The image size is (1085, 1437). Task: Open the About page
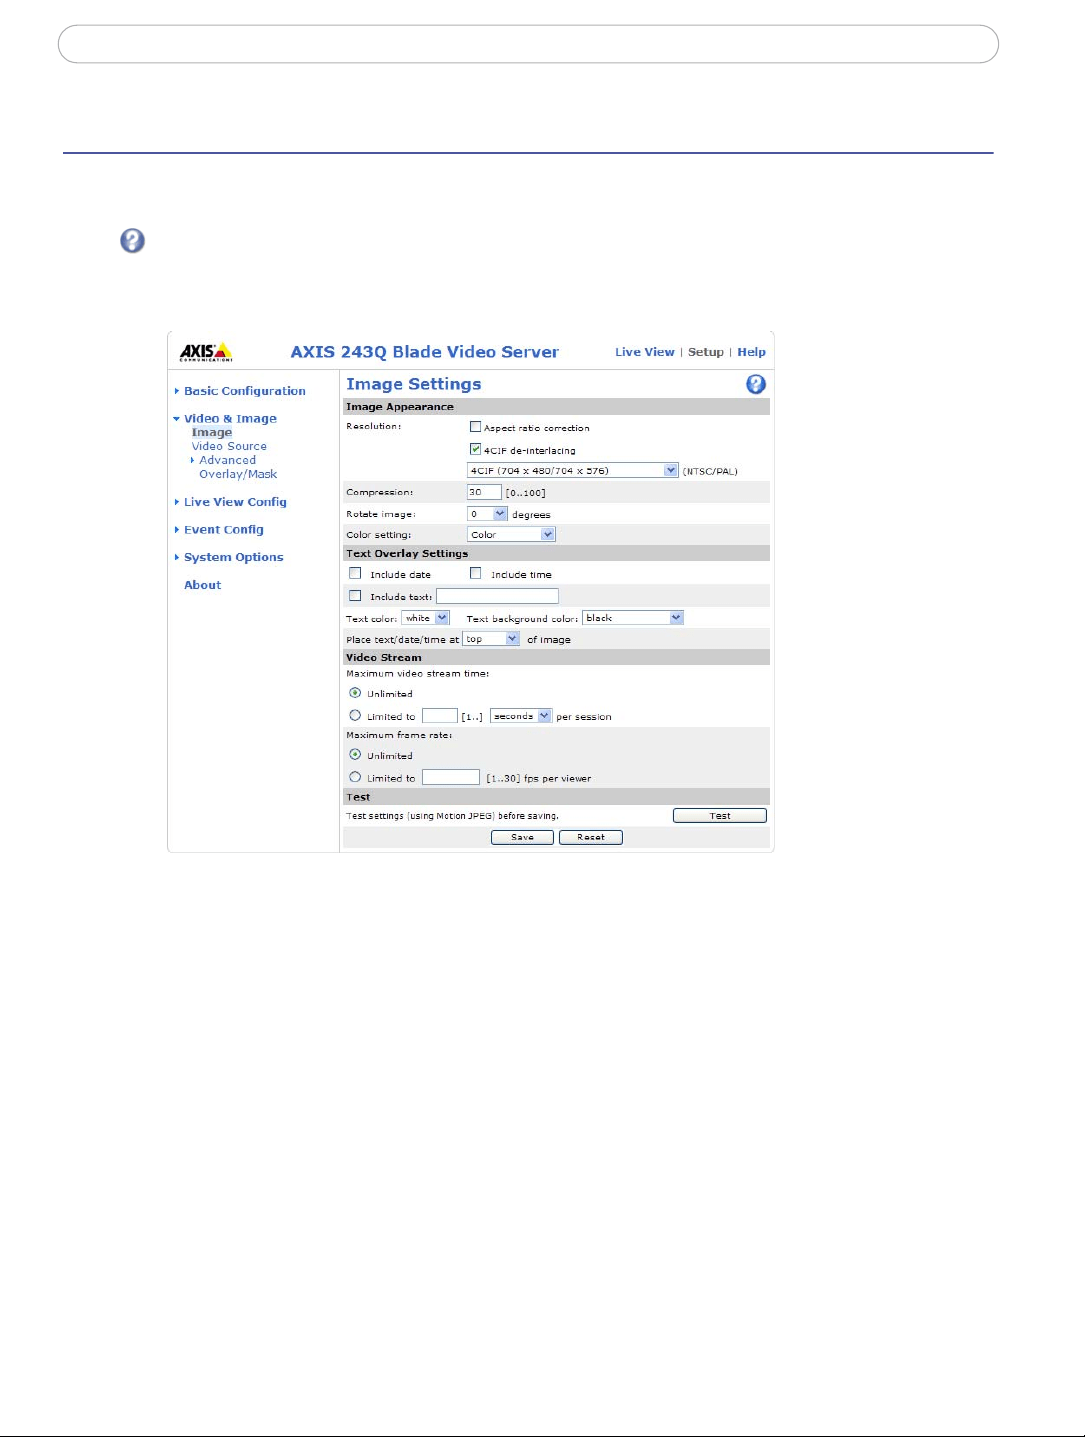(x=202, y=585)
